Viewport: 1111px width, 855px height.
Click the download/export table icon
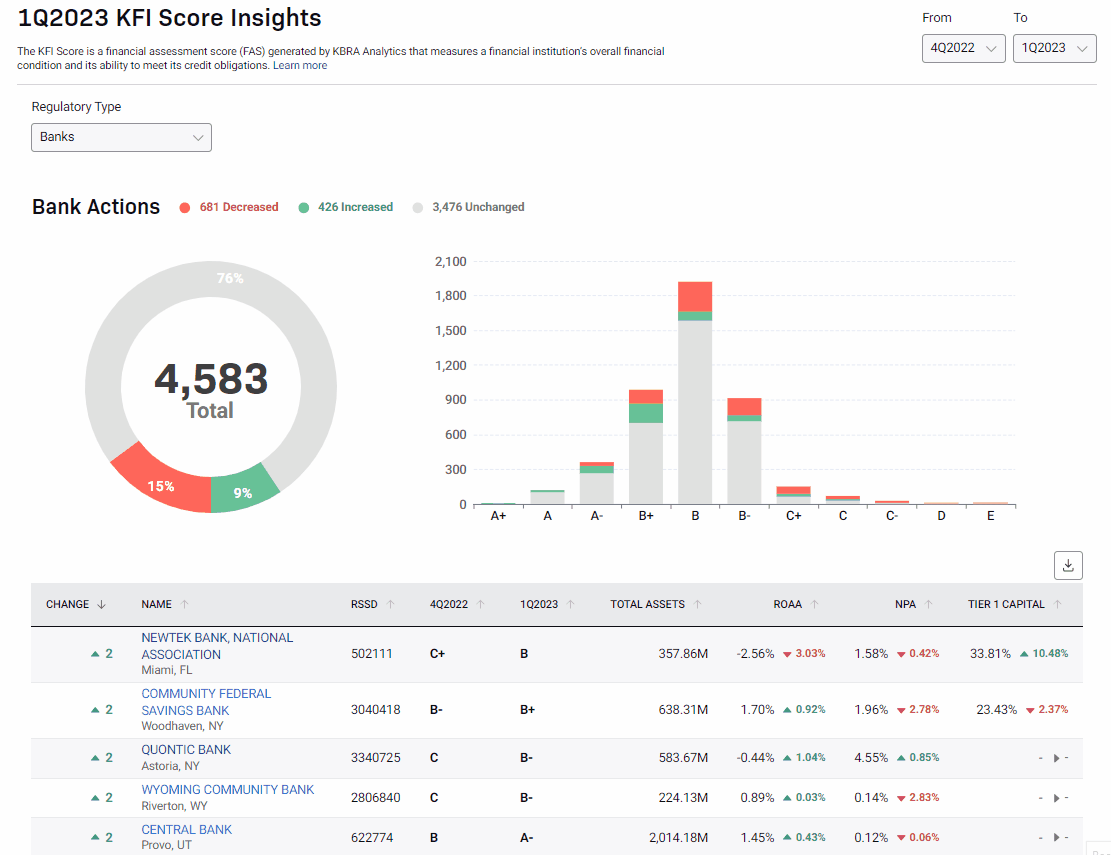(x=1068, y=565)
